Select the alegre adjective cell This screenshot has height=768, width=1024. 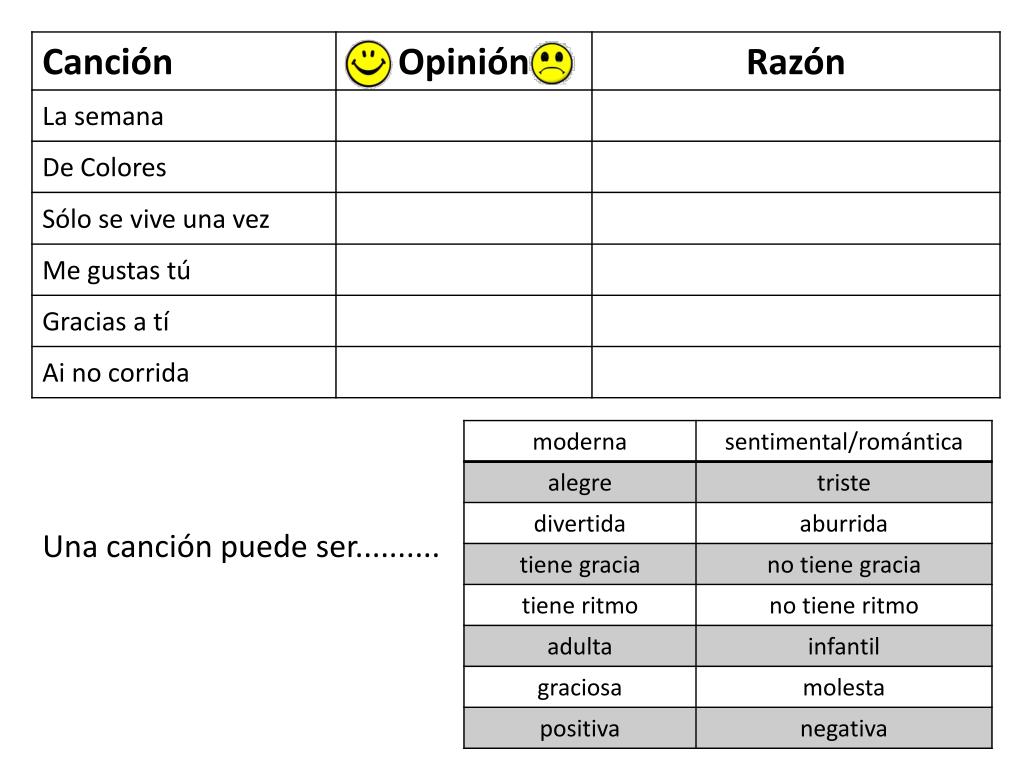click(580, 483)
